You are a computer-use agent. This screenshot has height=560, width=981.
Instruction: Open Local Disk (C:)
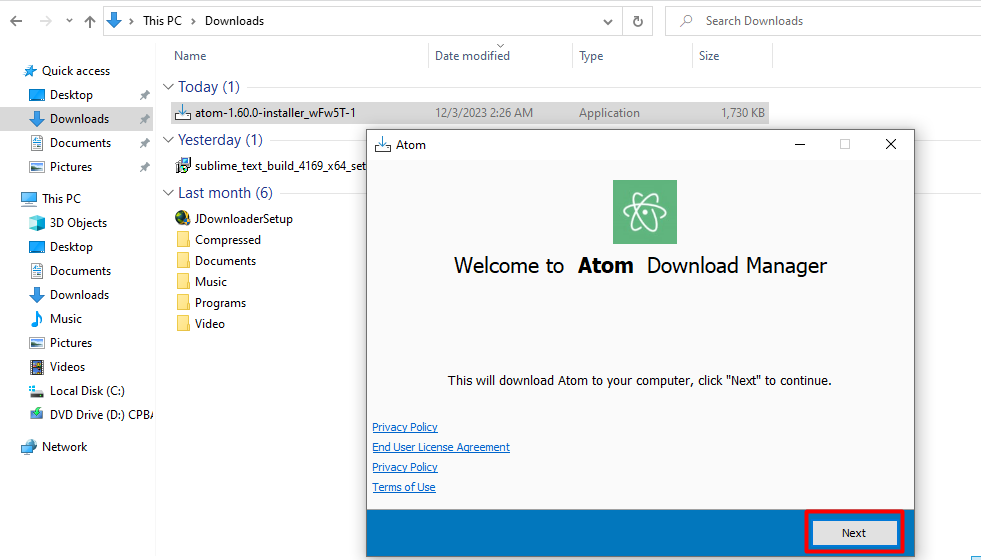pyautogui.click(x=87, y=390)
